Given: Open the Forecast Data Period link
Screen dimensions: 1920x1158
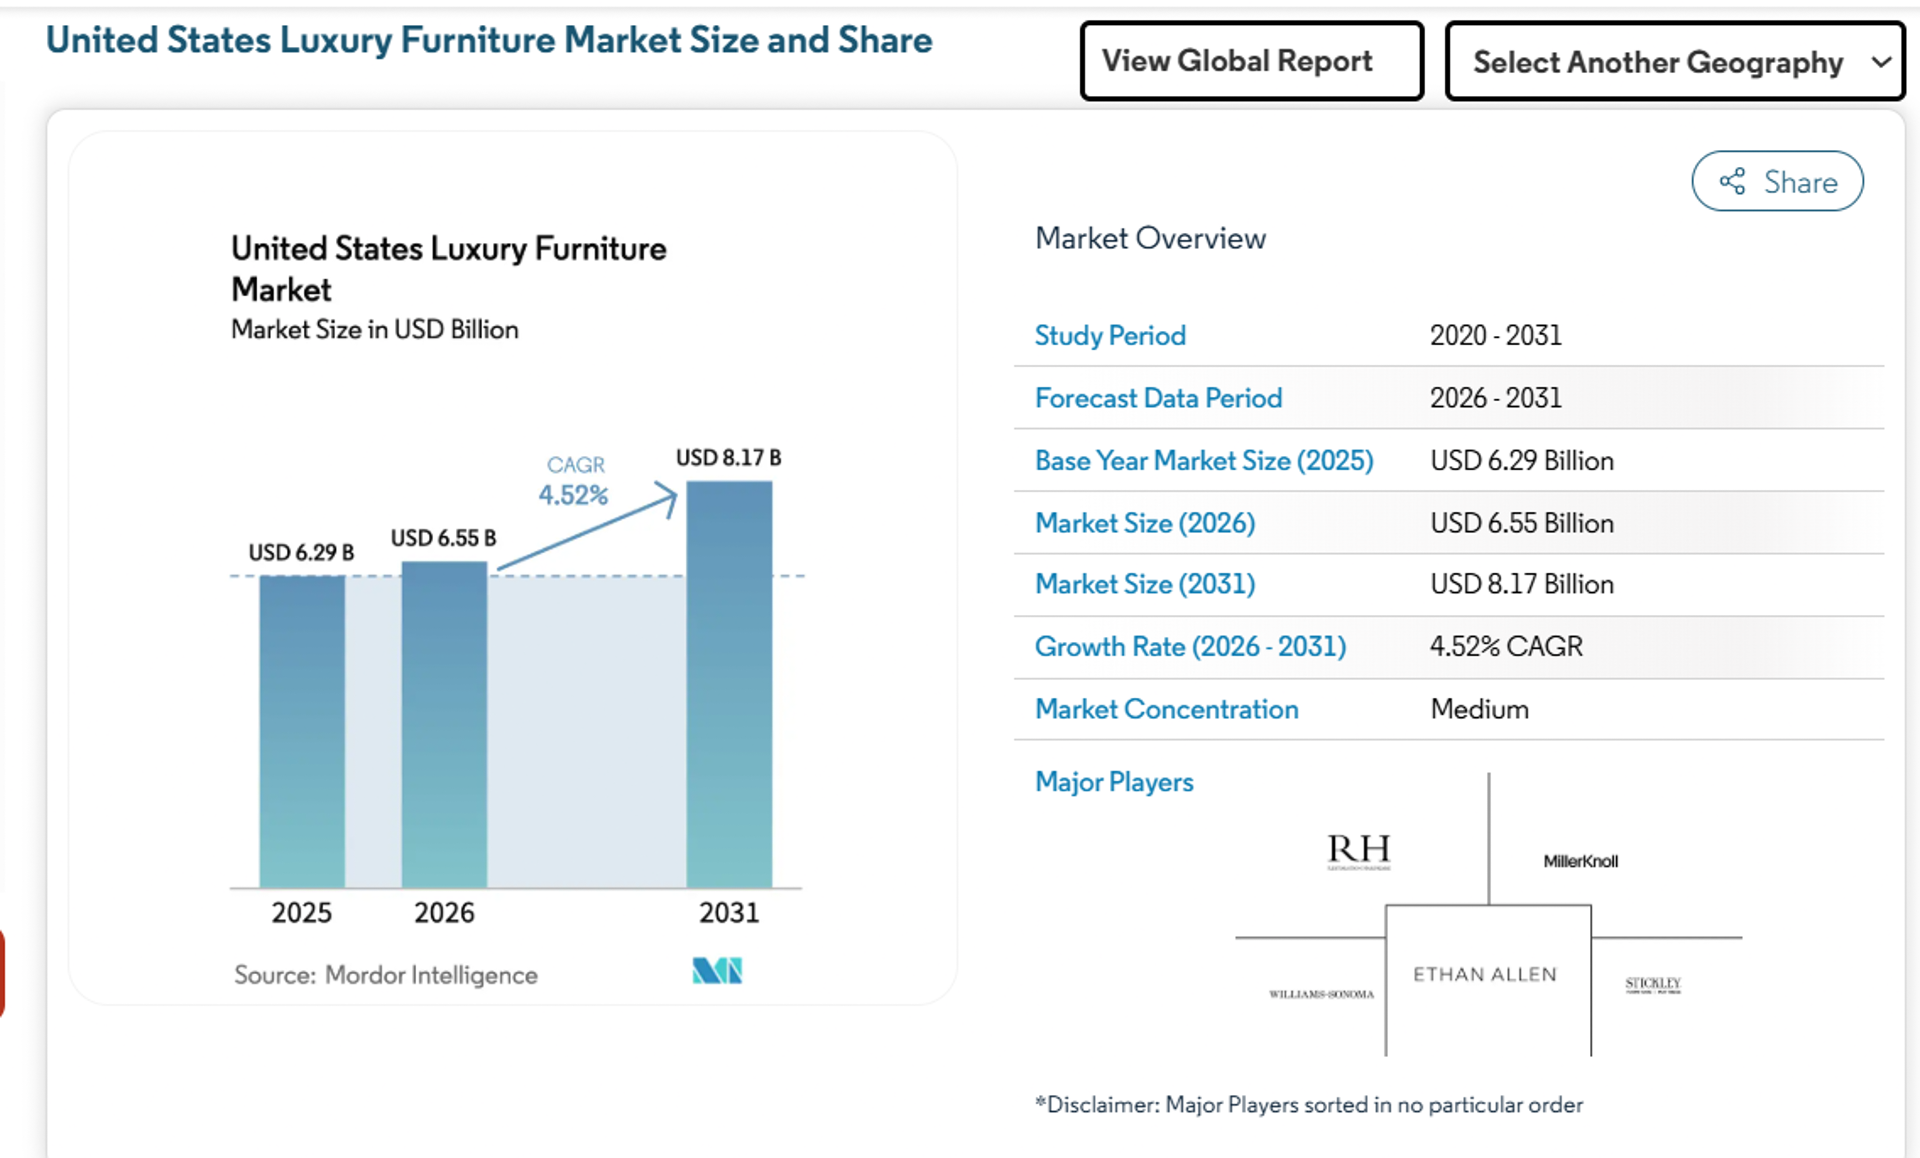Looking at the screenshot, I should [x=1158, y=398].
